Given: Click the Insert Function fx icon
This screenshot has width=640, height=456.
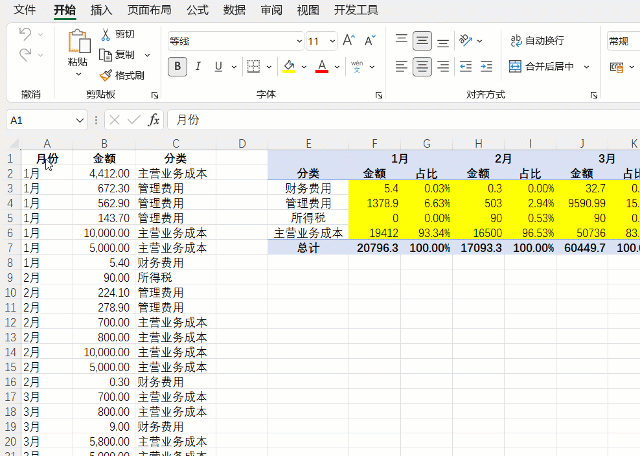Looking at the screenshot, I should pos(154,120).
